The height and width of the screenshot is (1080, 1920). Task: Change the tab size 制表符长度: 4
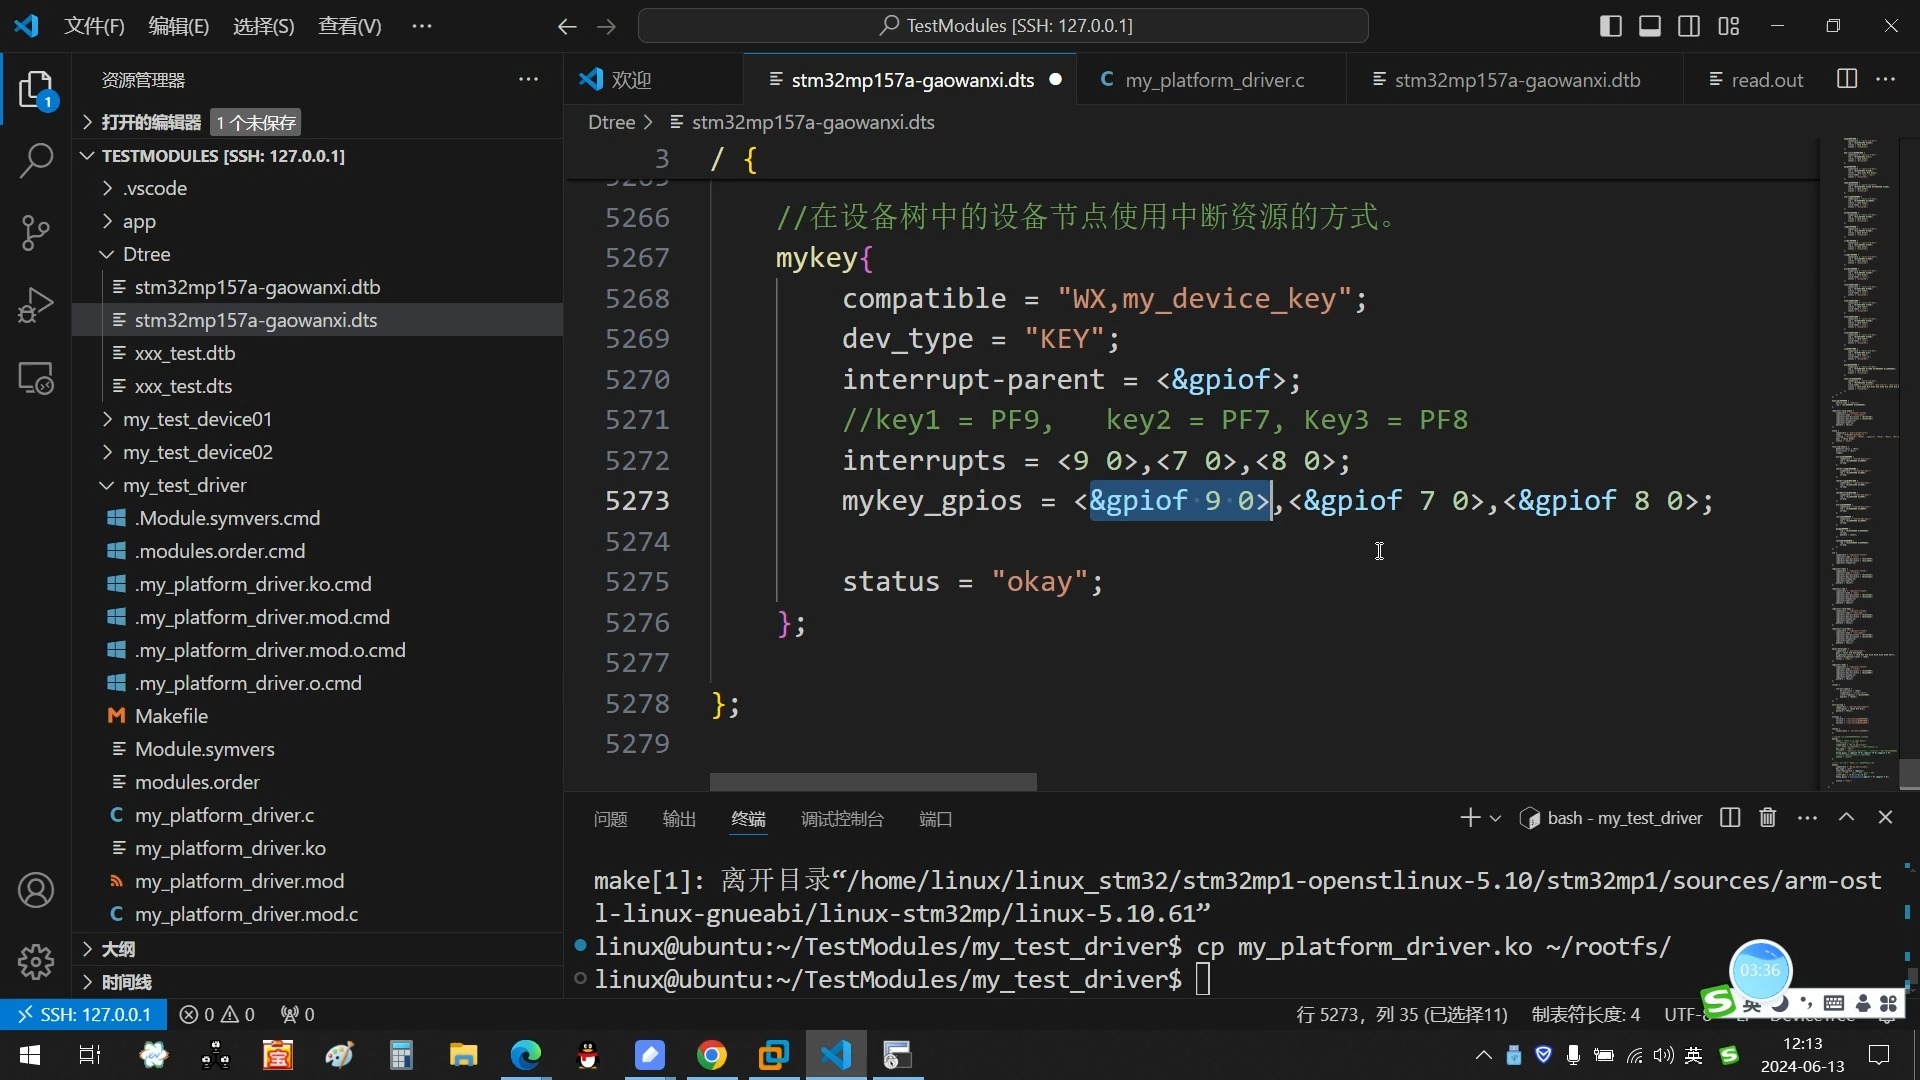(x=1585, y=1014)
